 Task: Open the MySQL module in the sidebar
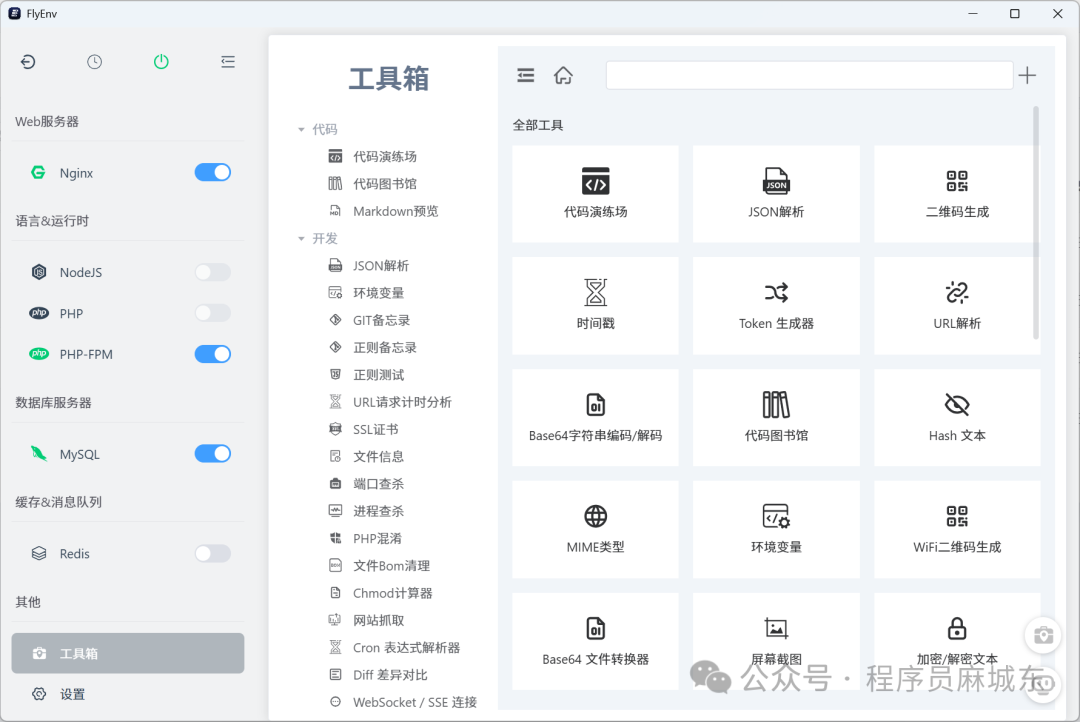click(79, 454)
